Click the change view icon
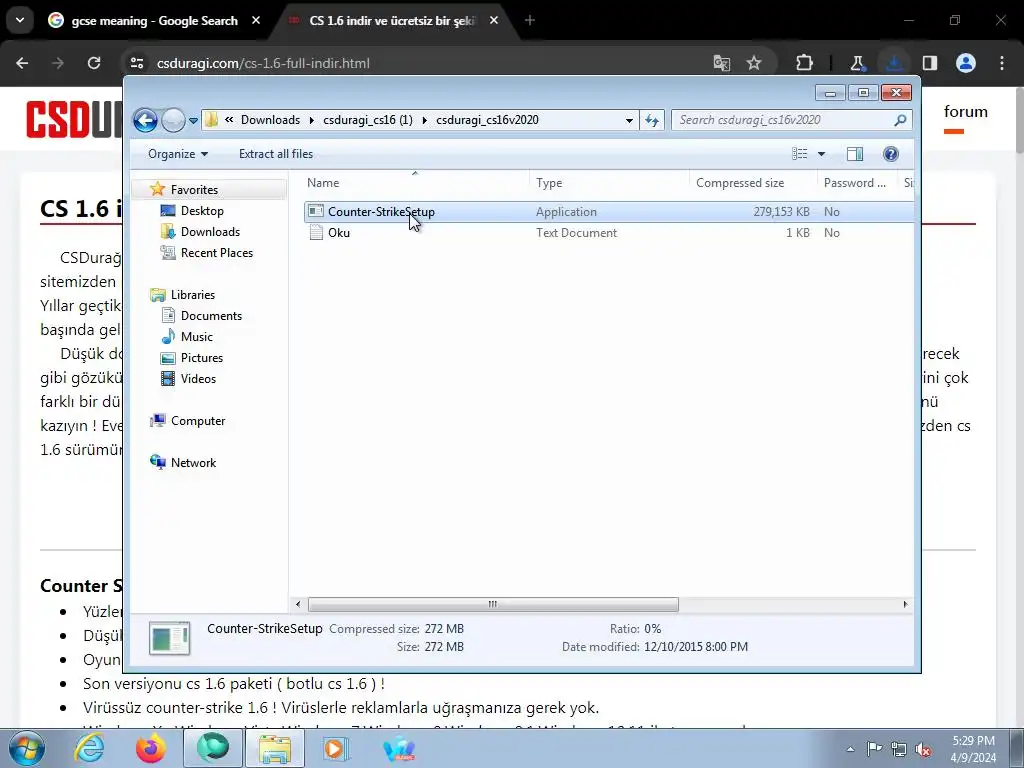This screenshot has height=768, width=1024. pos(799,154)
